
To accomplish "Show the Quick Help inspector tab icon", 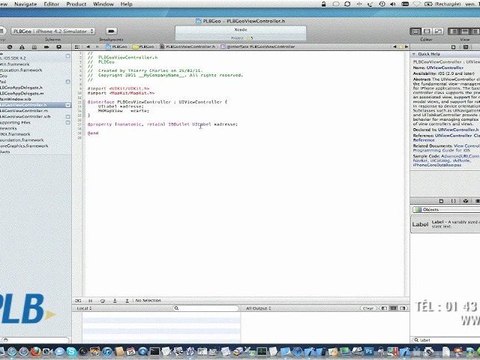I will click(x=466, y=47).
